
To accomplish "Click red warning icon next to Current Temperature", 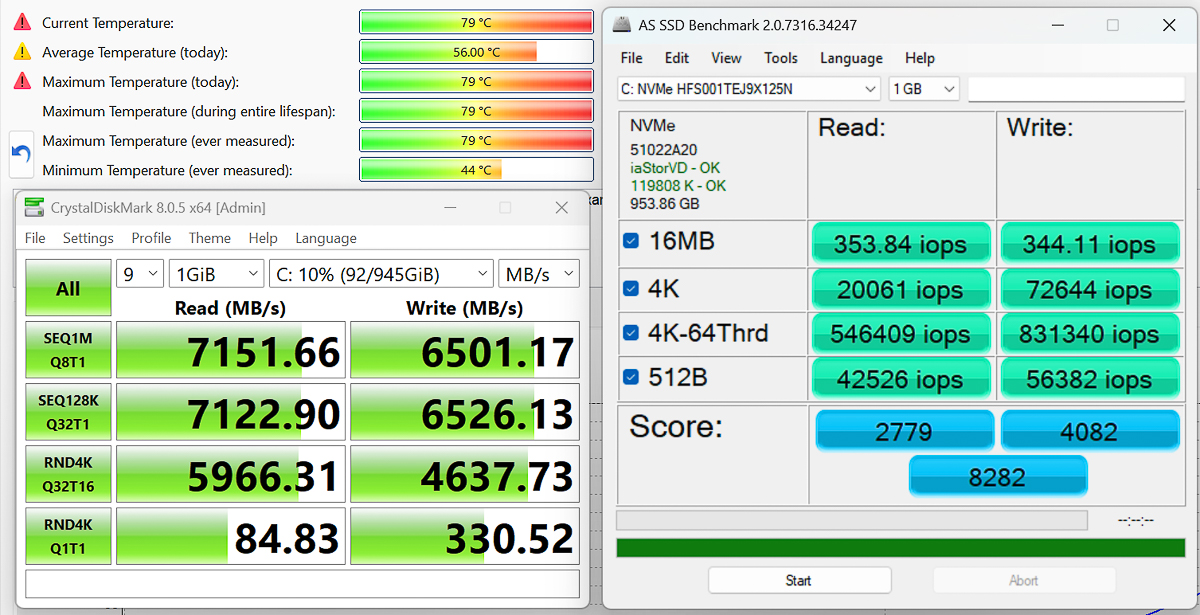I will (x=21, y=22).
